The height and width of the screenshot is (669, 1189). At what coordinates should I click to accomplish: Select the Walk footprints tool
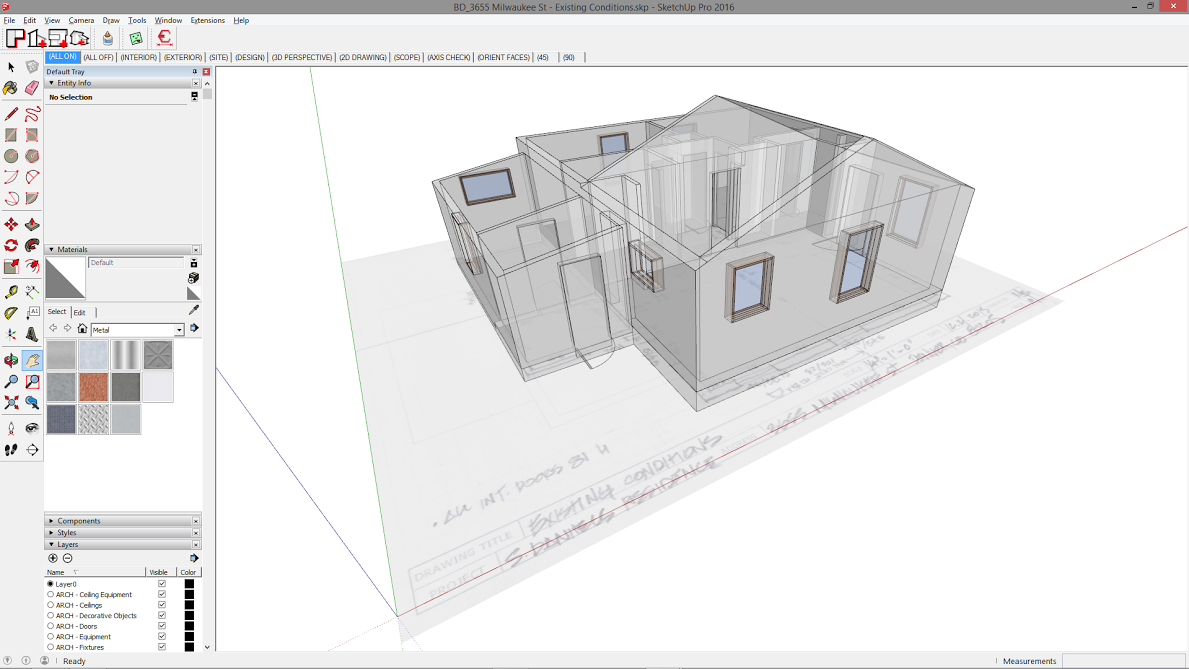(x=11, y=450)
